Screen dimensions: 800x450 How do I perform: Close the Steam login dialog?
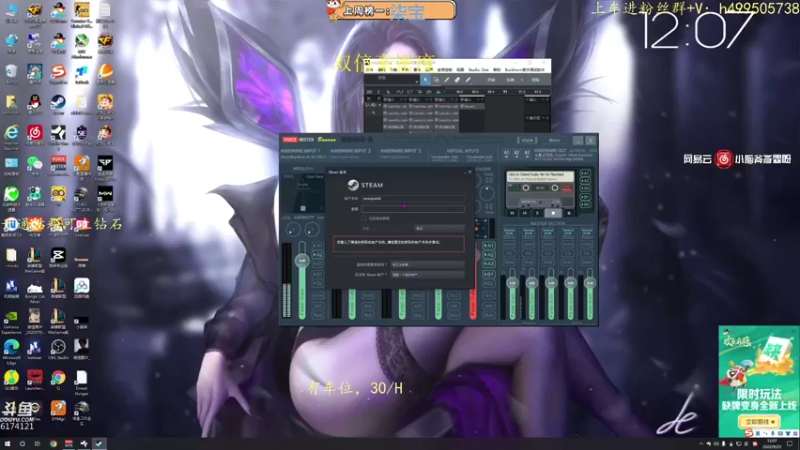470,172
